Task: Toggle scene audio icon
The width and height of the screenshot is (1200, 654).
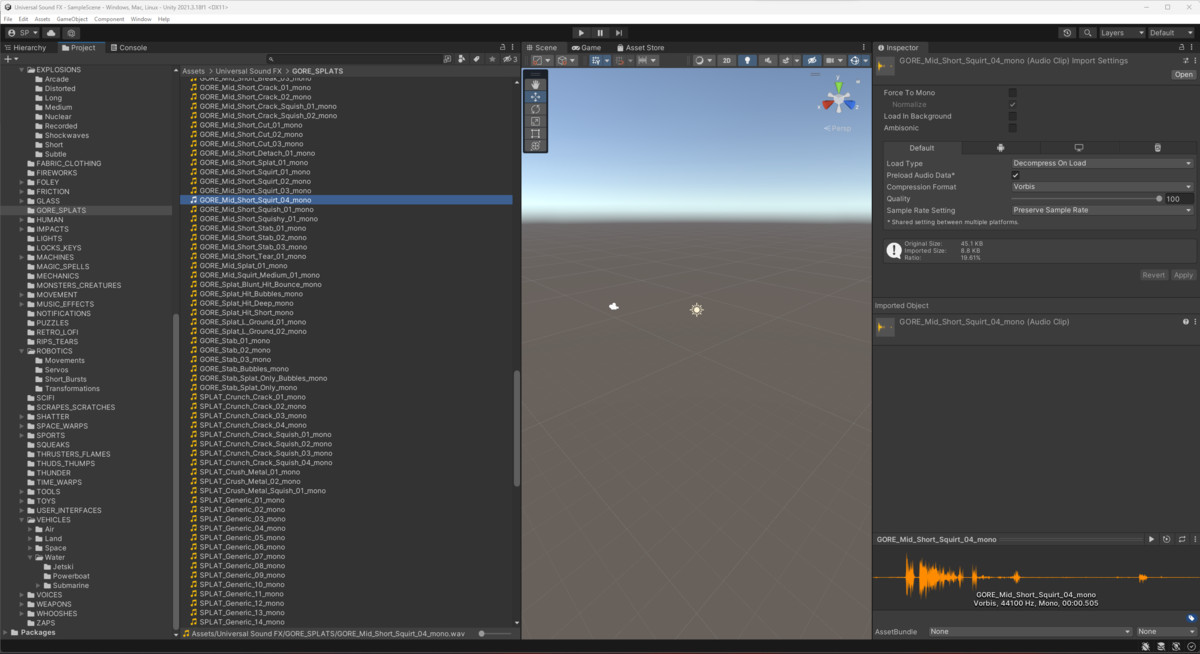Action: (766, 60)
